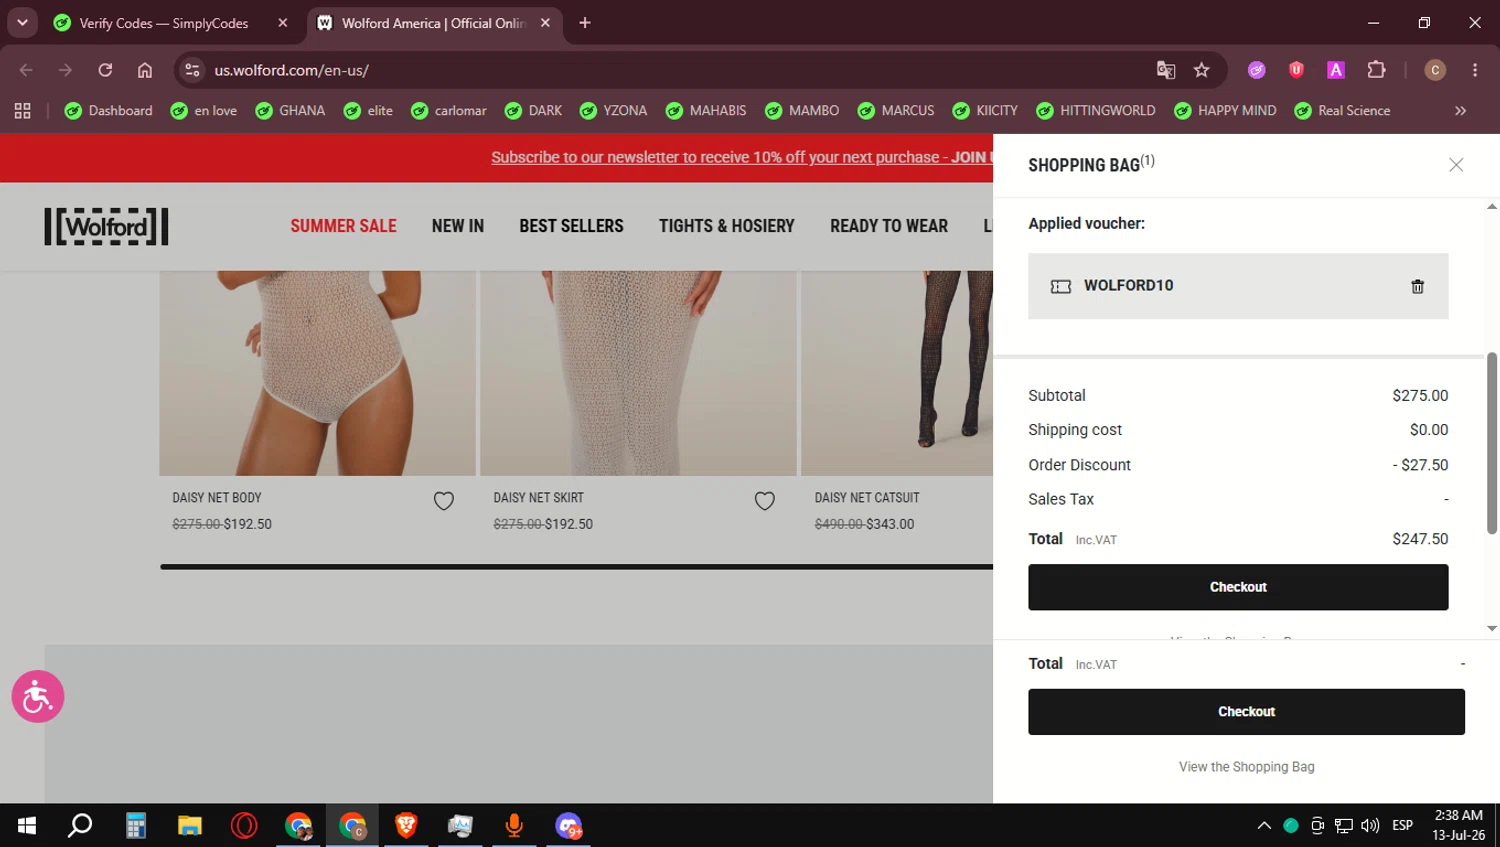Open the Real Science bookmark

click(x=1342, y=111)
